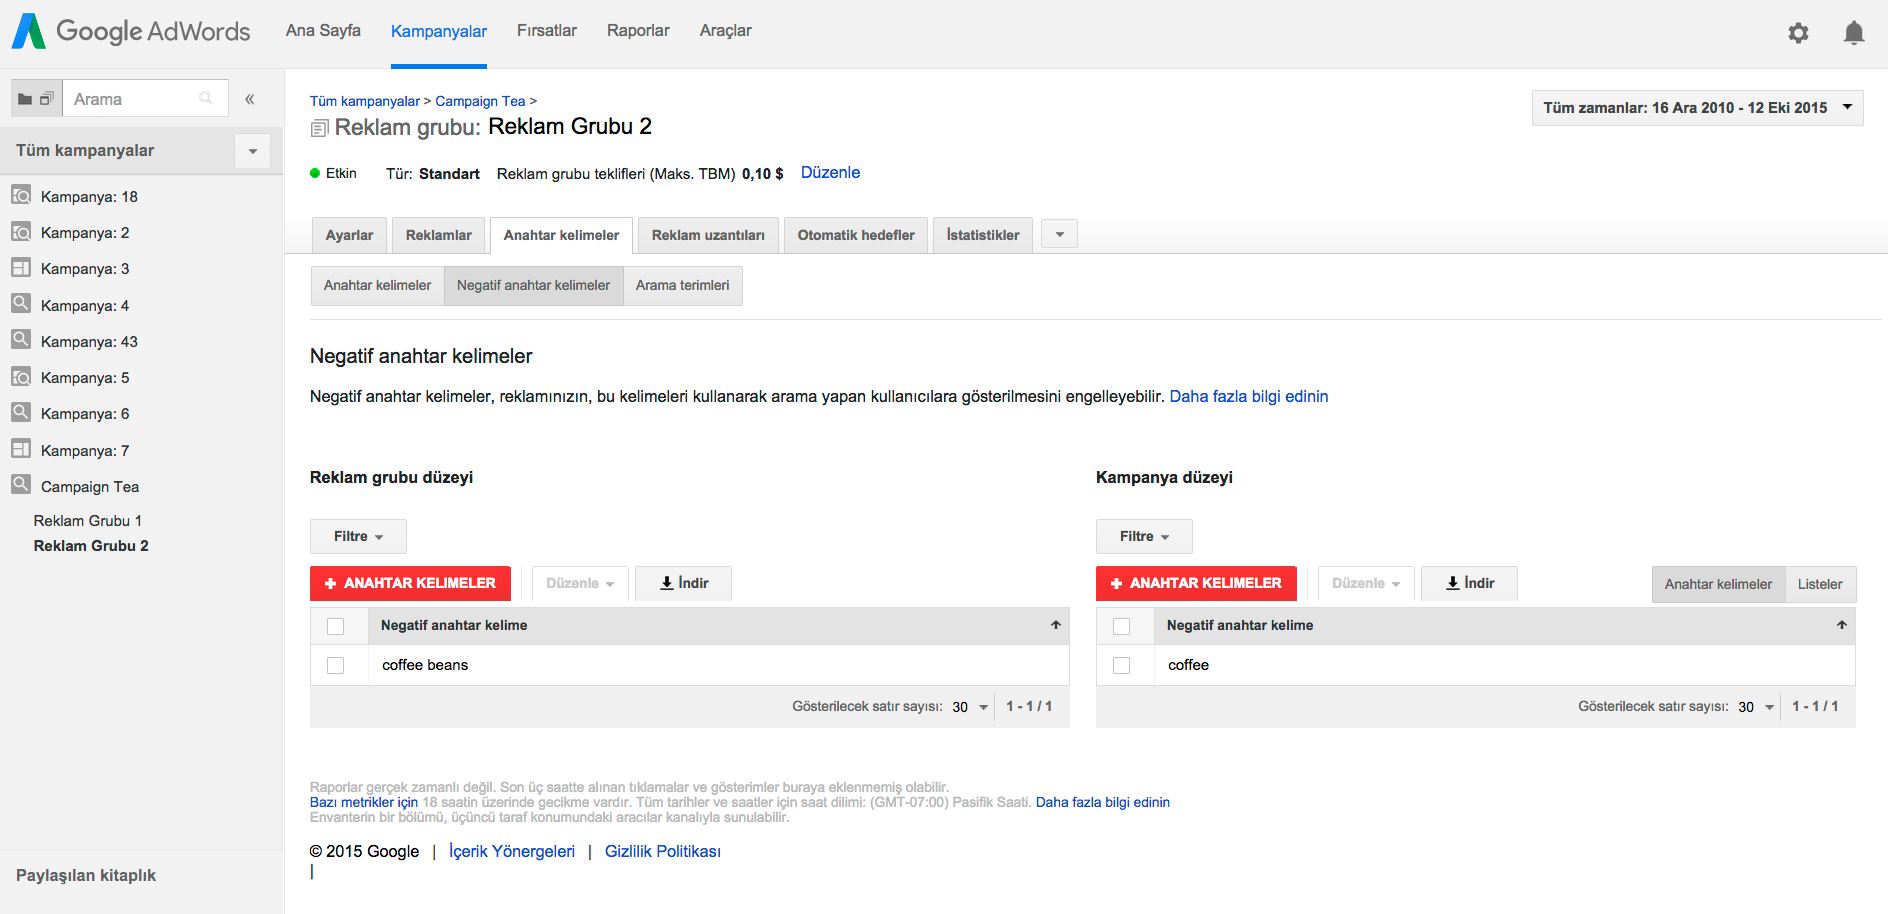Click the icon beside Campaign Tea

(21, 485)
